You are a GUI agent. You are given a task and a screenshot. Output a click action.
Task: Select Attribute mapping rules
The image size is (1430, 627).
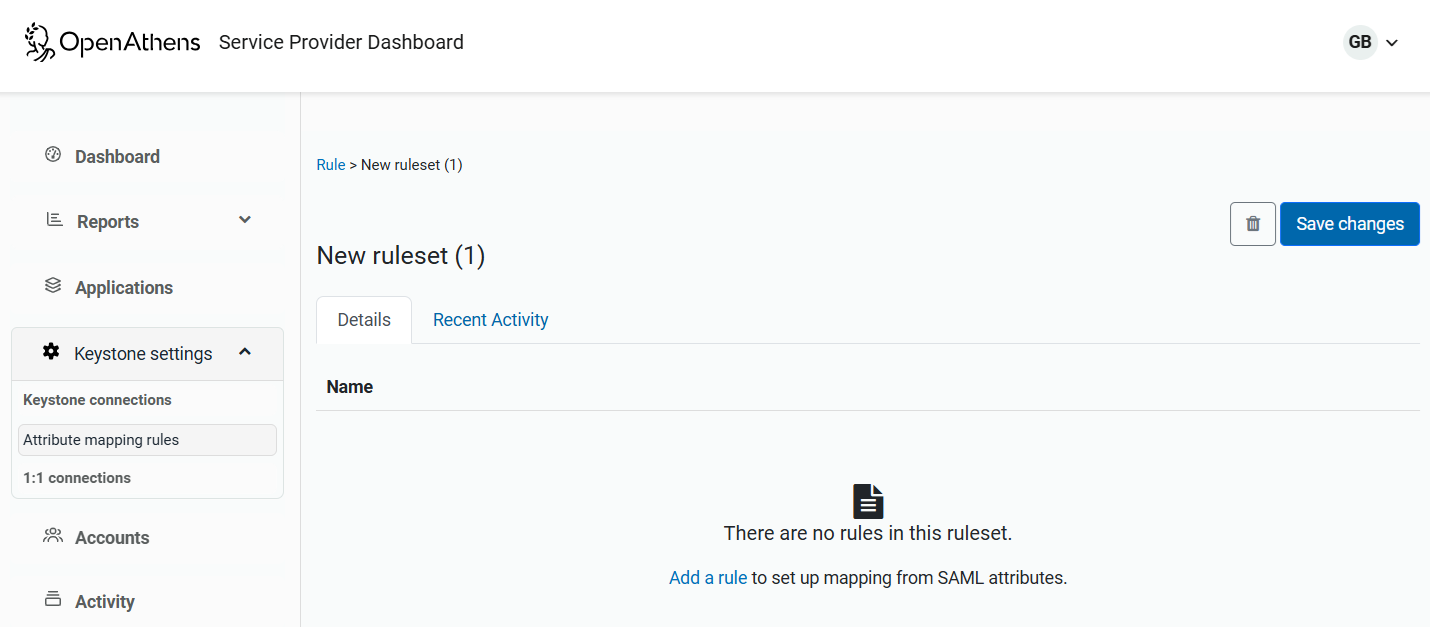pyautogui.click(x=100, y=439)
